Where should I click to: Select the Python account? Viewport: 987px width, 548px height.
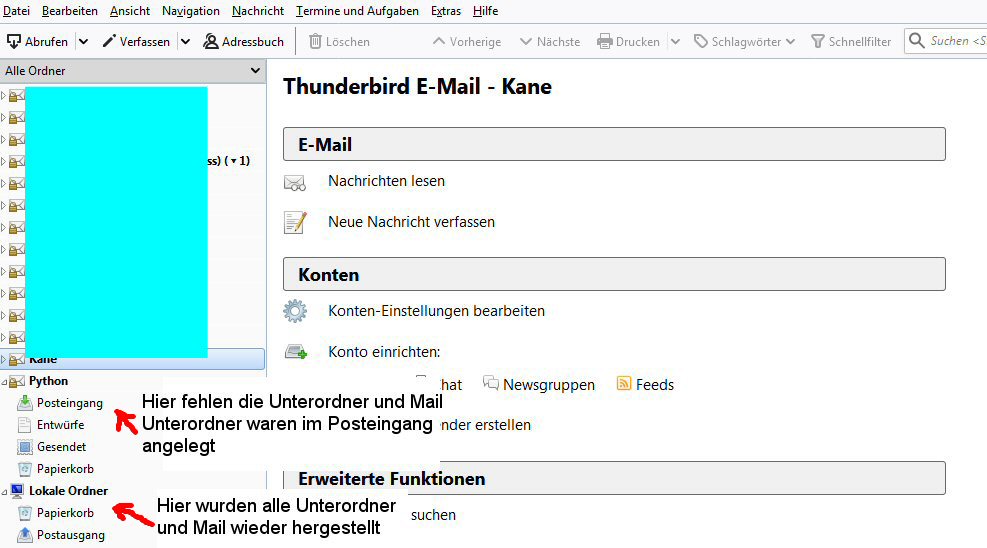click(48, 381)
